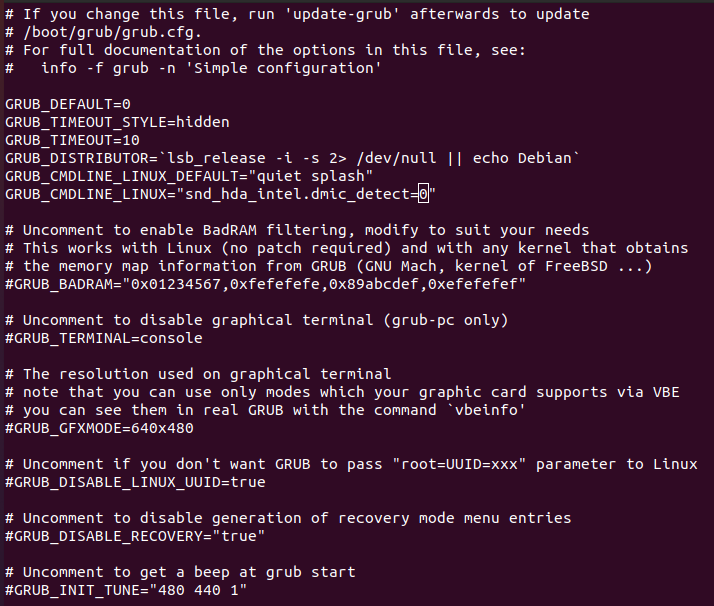Screen dimensions: 714x606
Task: Click the #GRUB_DISABLE_RECOVERY="true" line
Action: click(x=135, y=536)
